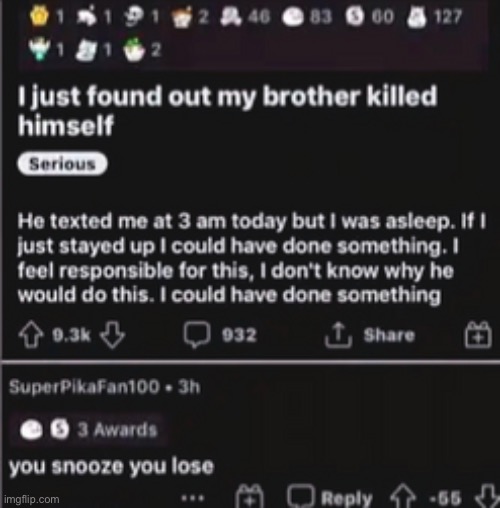
Task: Click the award icon showing 83
Action: coord(293,17)
